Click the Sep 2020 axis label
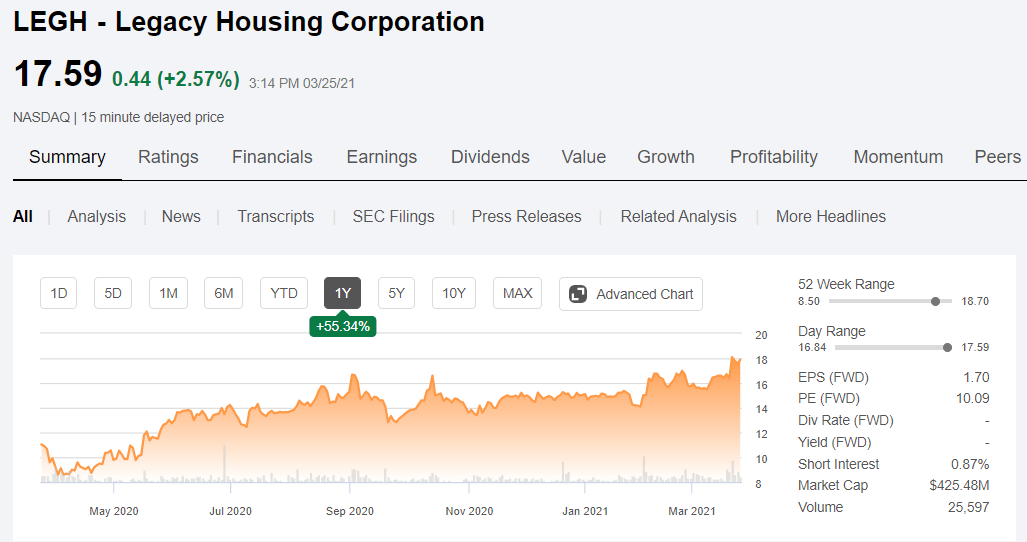 tap(350, 511)
